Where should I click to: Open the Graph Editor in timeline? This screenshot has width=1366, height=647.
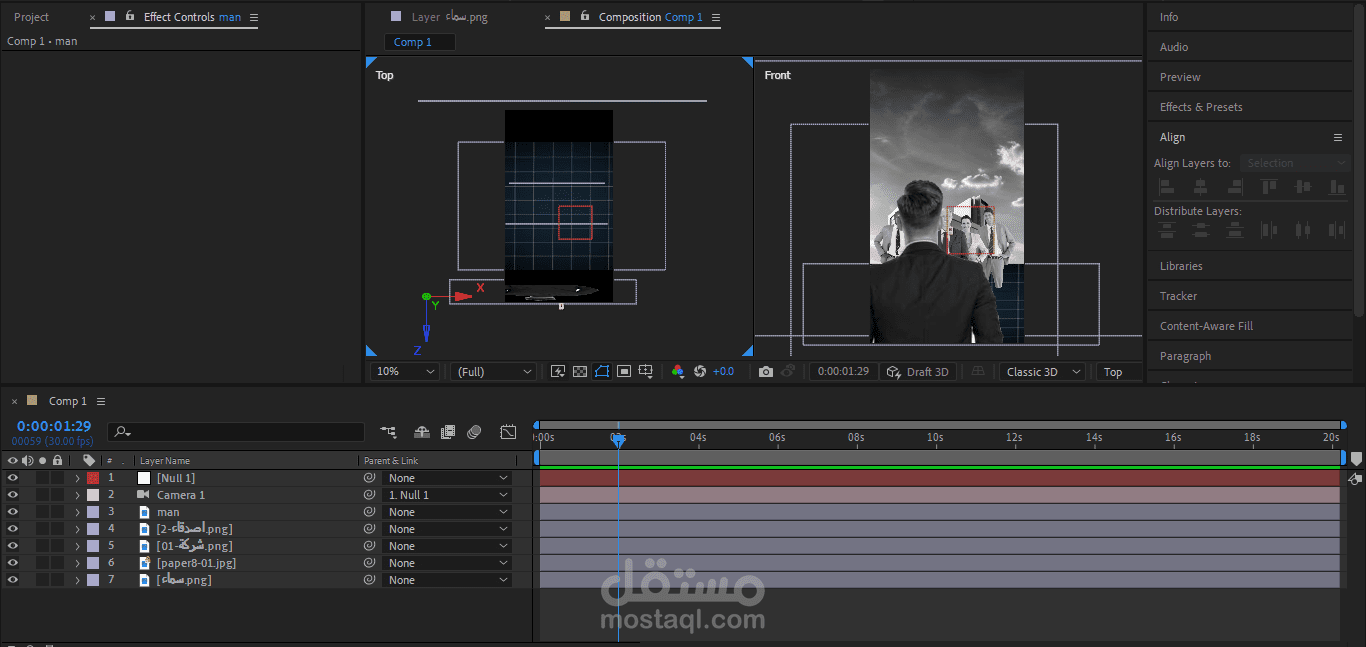pos(508,432)
